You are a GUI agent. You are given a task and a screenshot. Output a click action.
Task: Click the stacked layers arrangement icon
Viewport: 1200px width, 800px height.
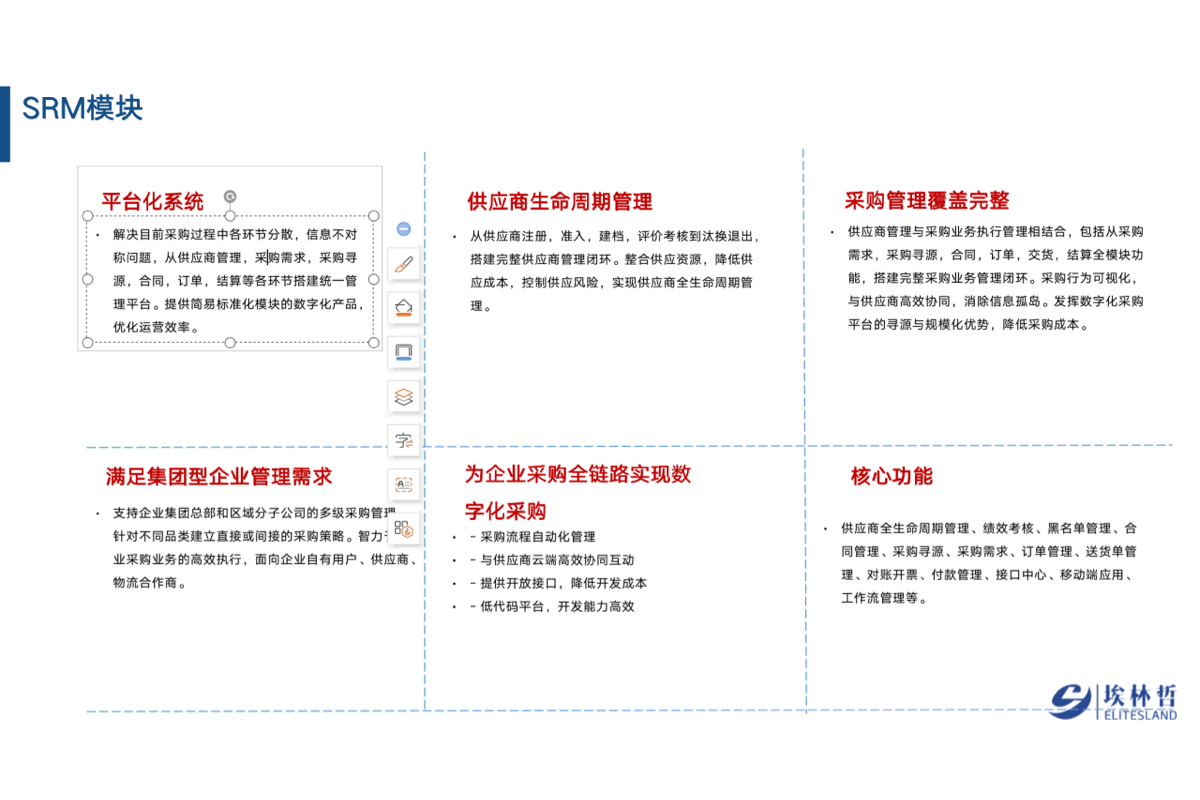click(403, 396)
